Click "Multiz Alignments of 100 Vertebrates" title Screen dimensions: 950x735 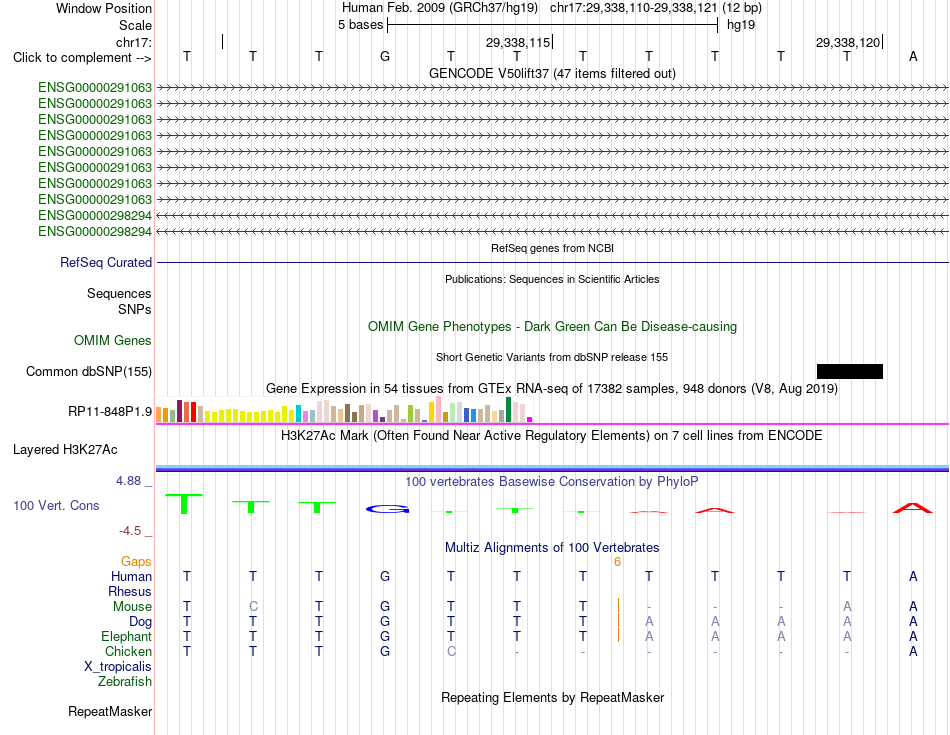[x=552, y=548]
